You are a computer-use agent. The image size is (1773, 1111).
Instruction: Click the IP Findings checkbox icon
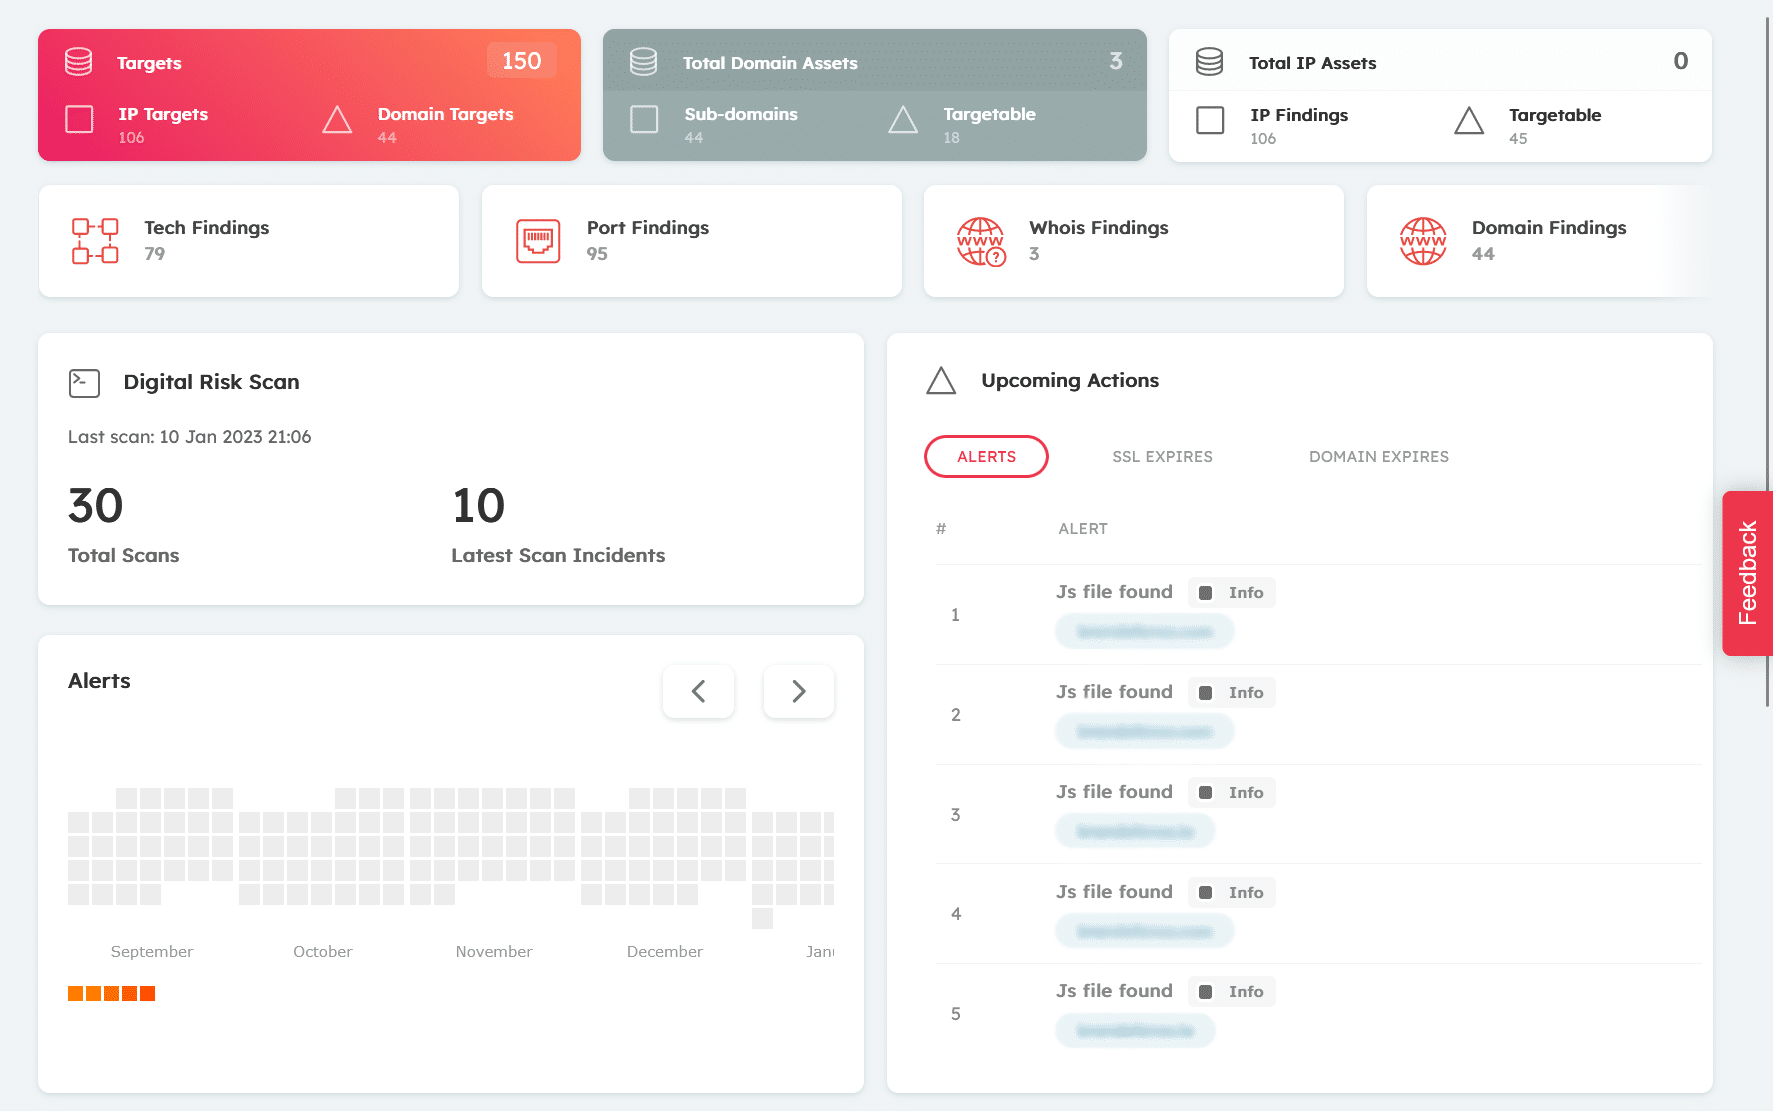(x=1209, y=120)
